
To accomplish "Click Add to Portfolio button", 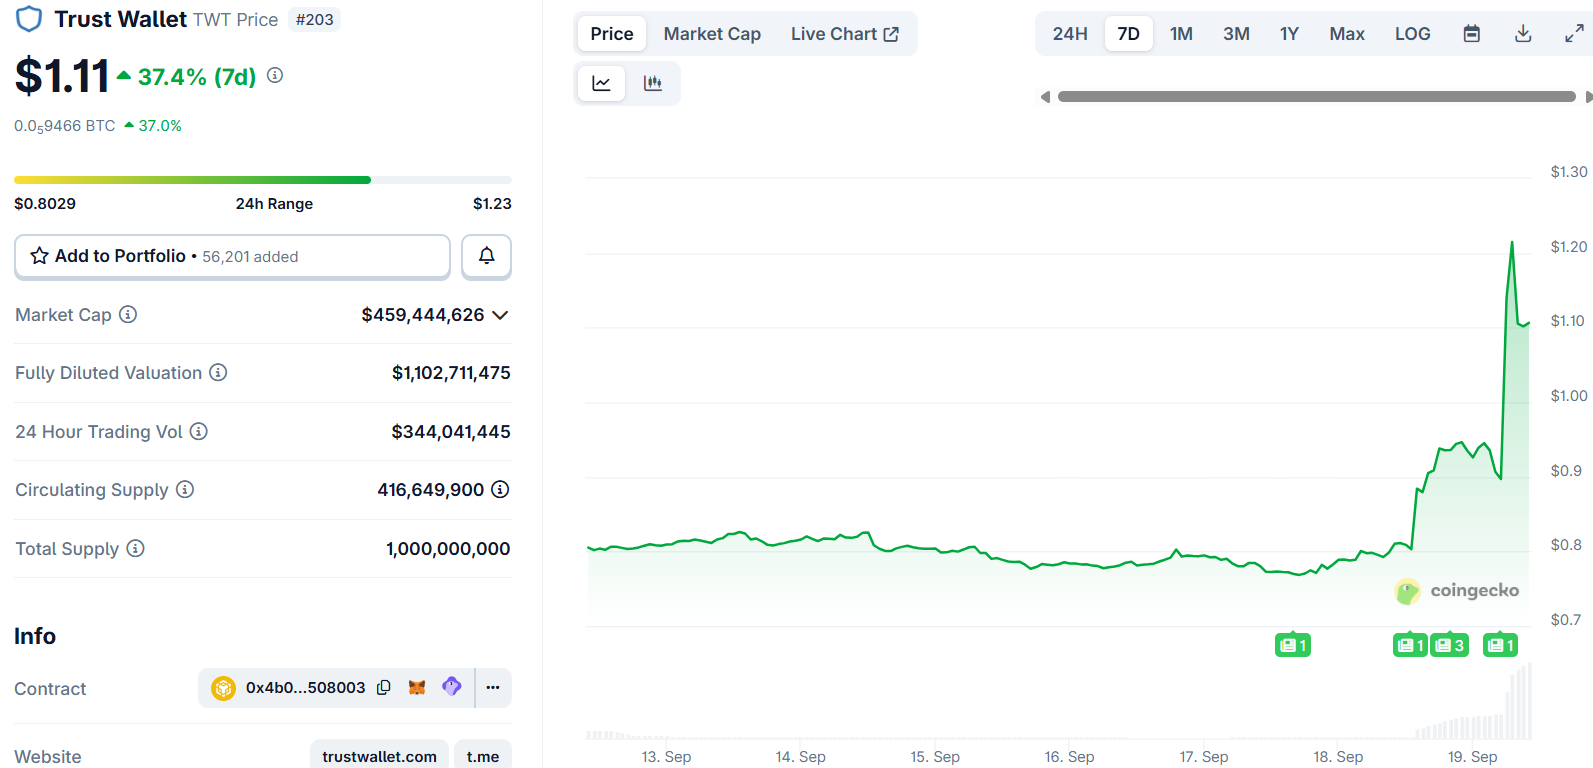I will (x=232, y=256).
